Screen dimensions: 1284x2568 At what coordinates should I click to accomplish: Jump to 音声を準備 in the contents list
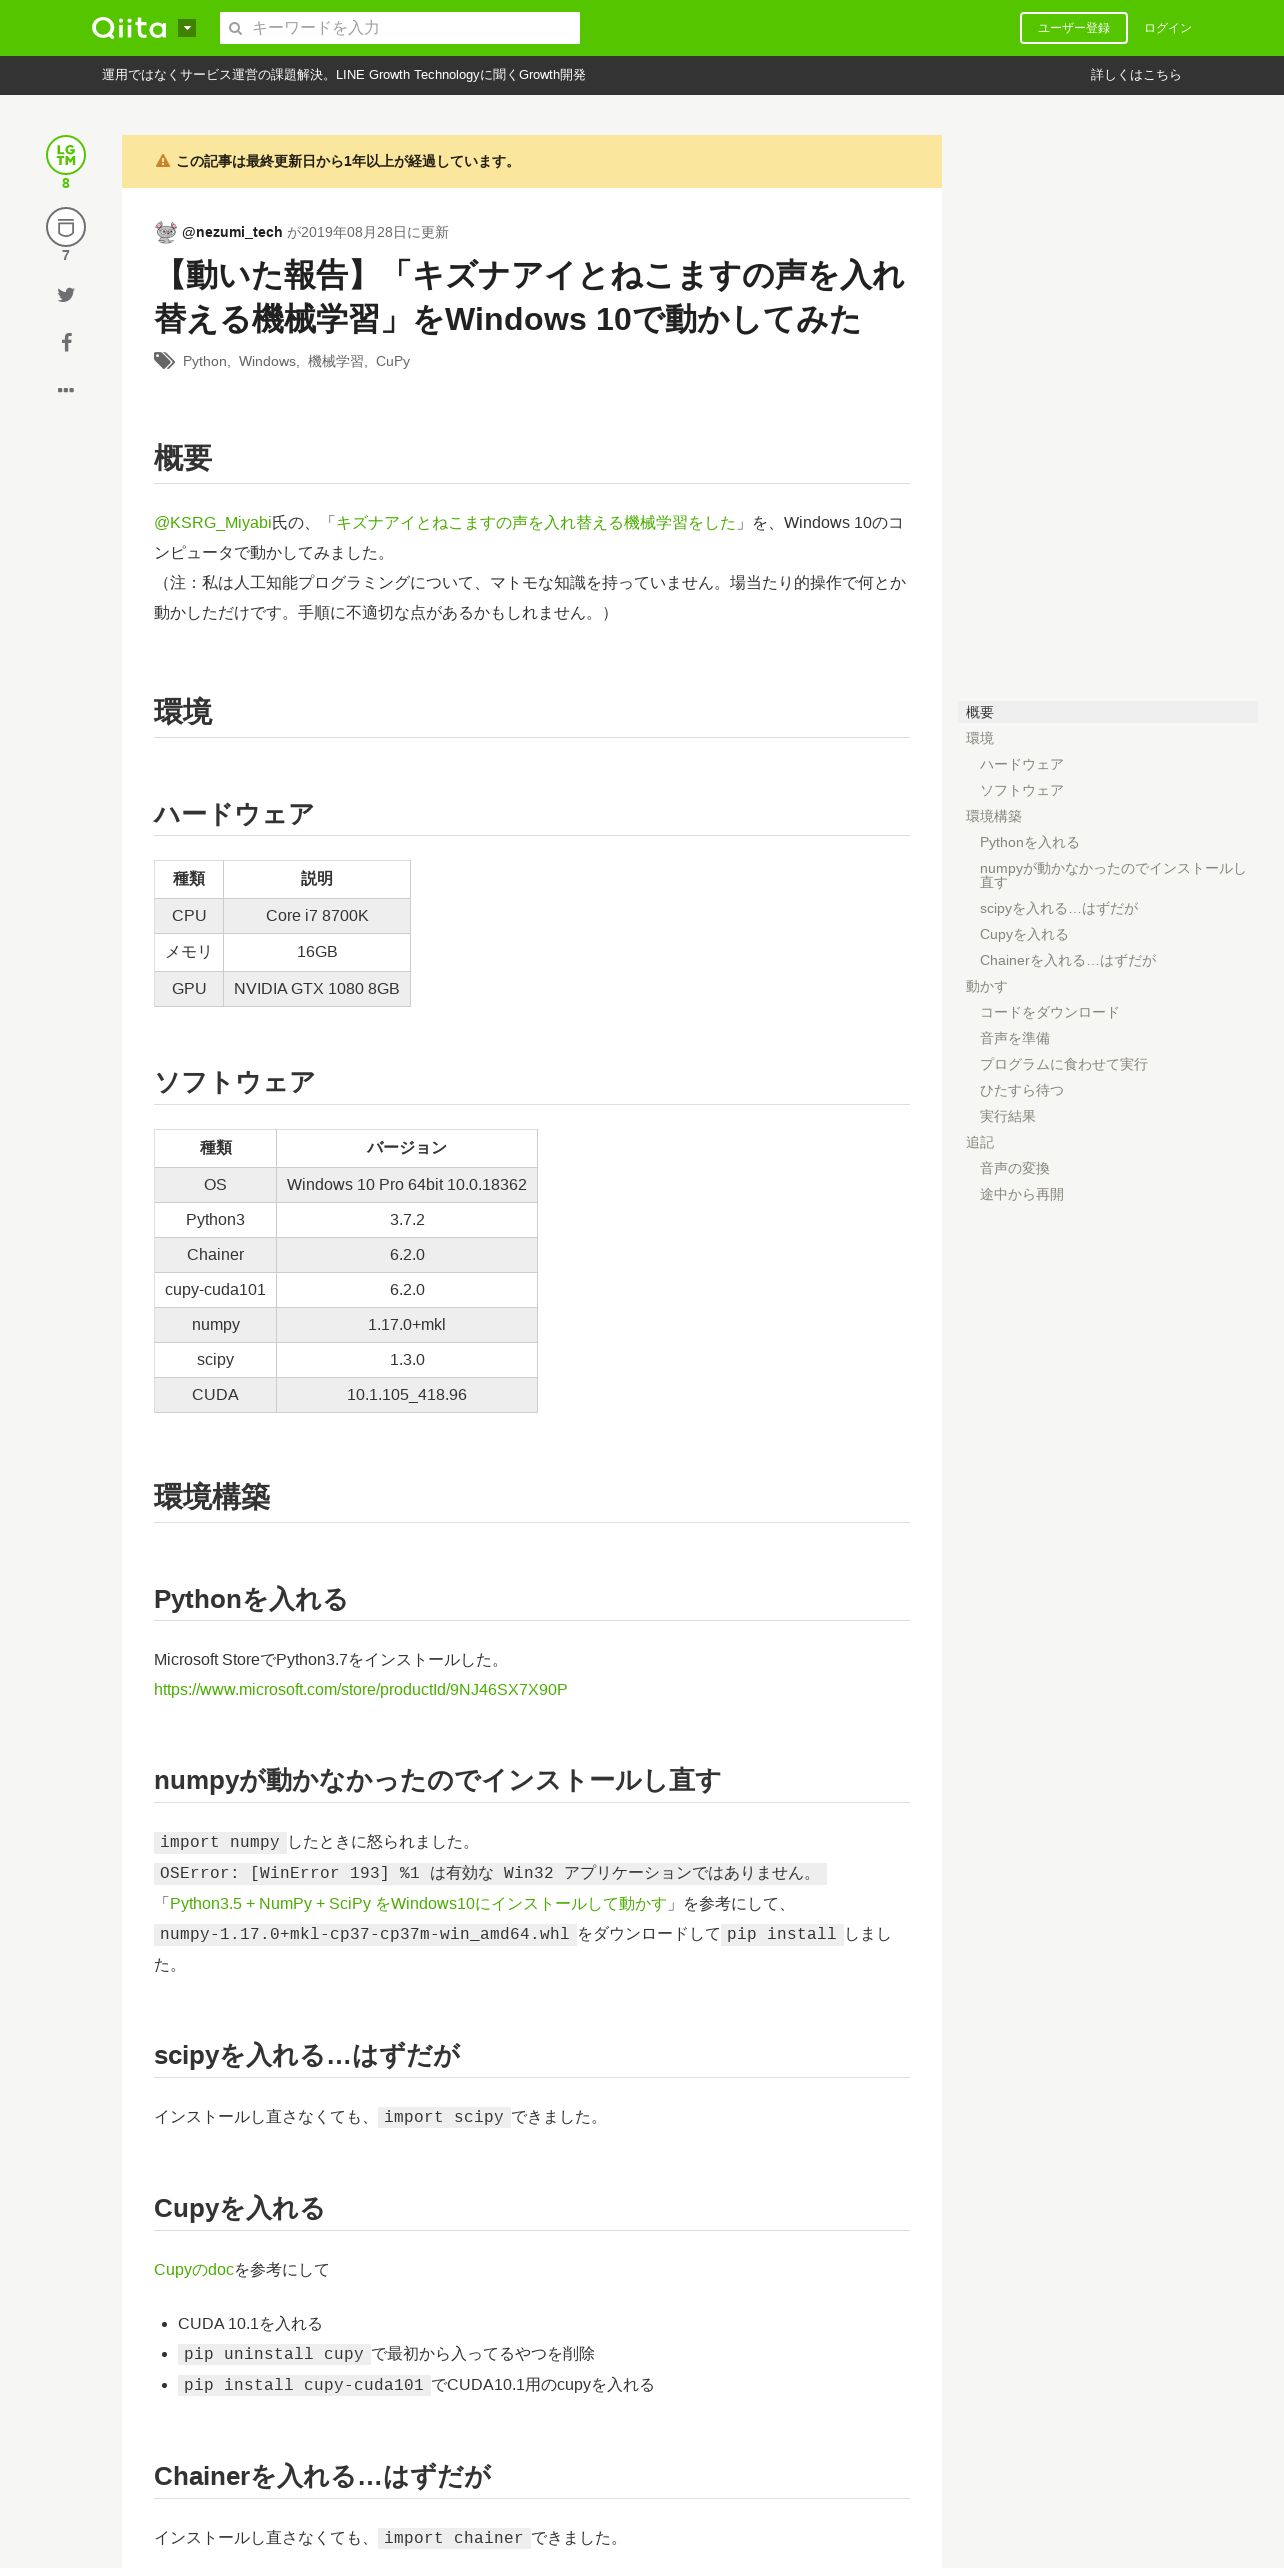pyautogui.click(x=1015, y=1038)
